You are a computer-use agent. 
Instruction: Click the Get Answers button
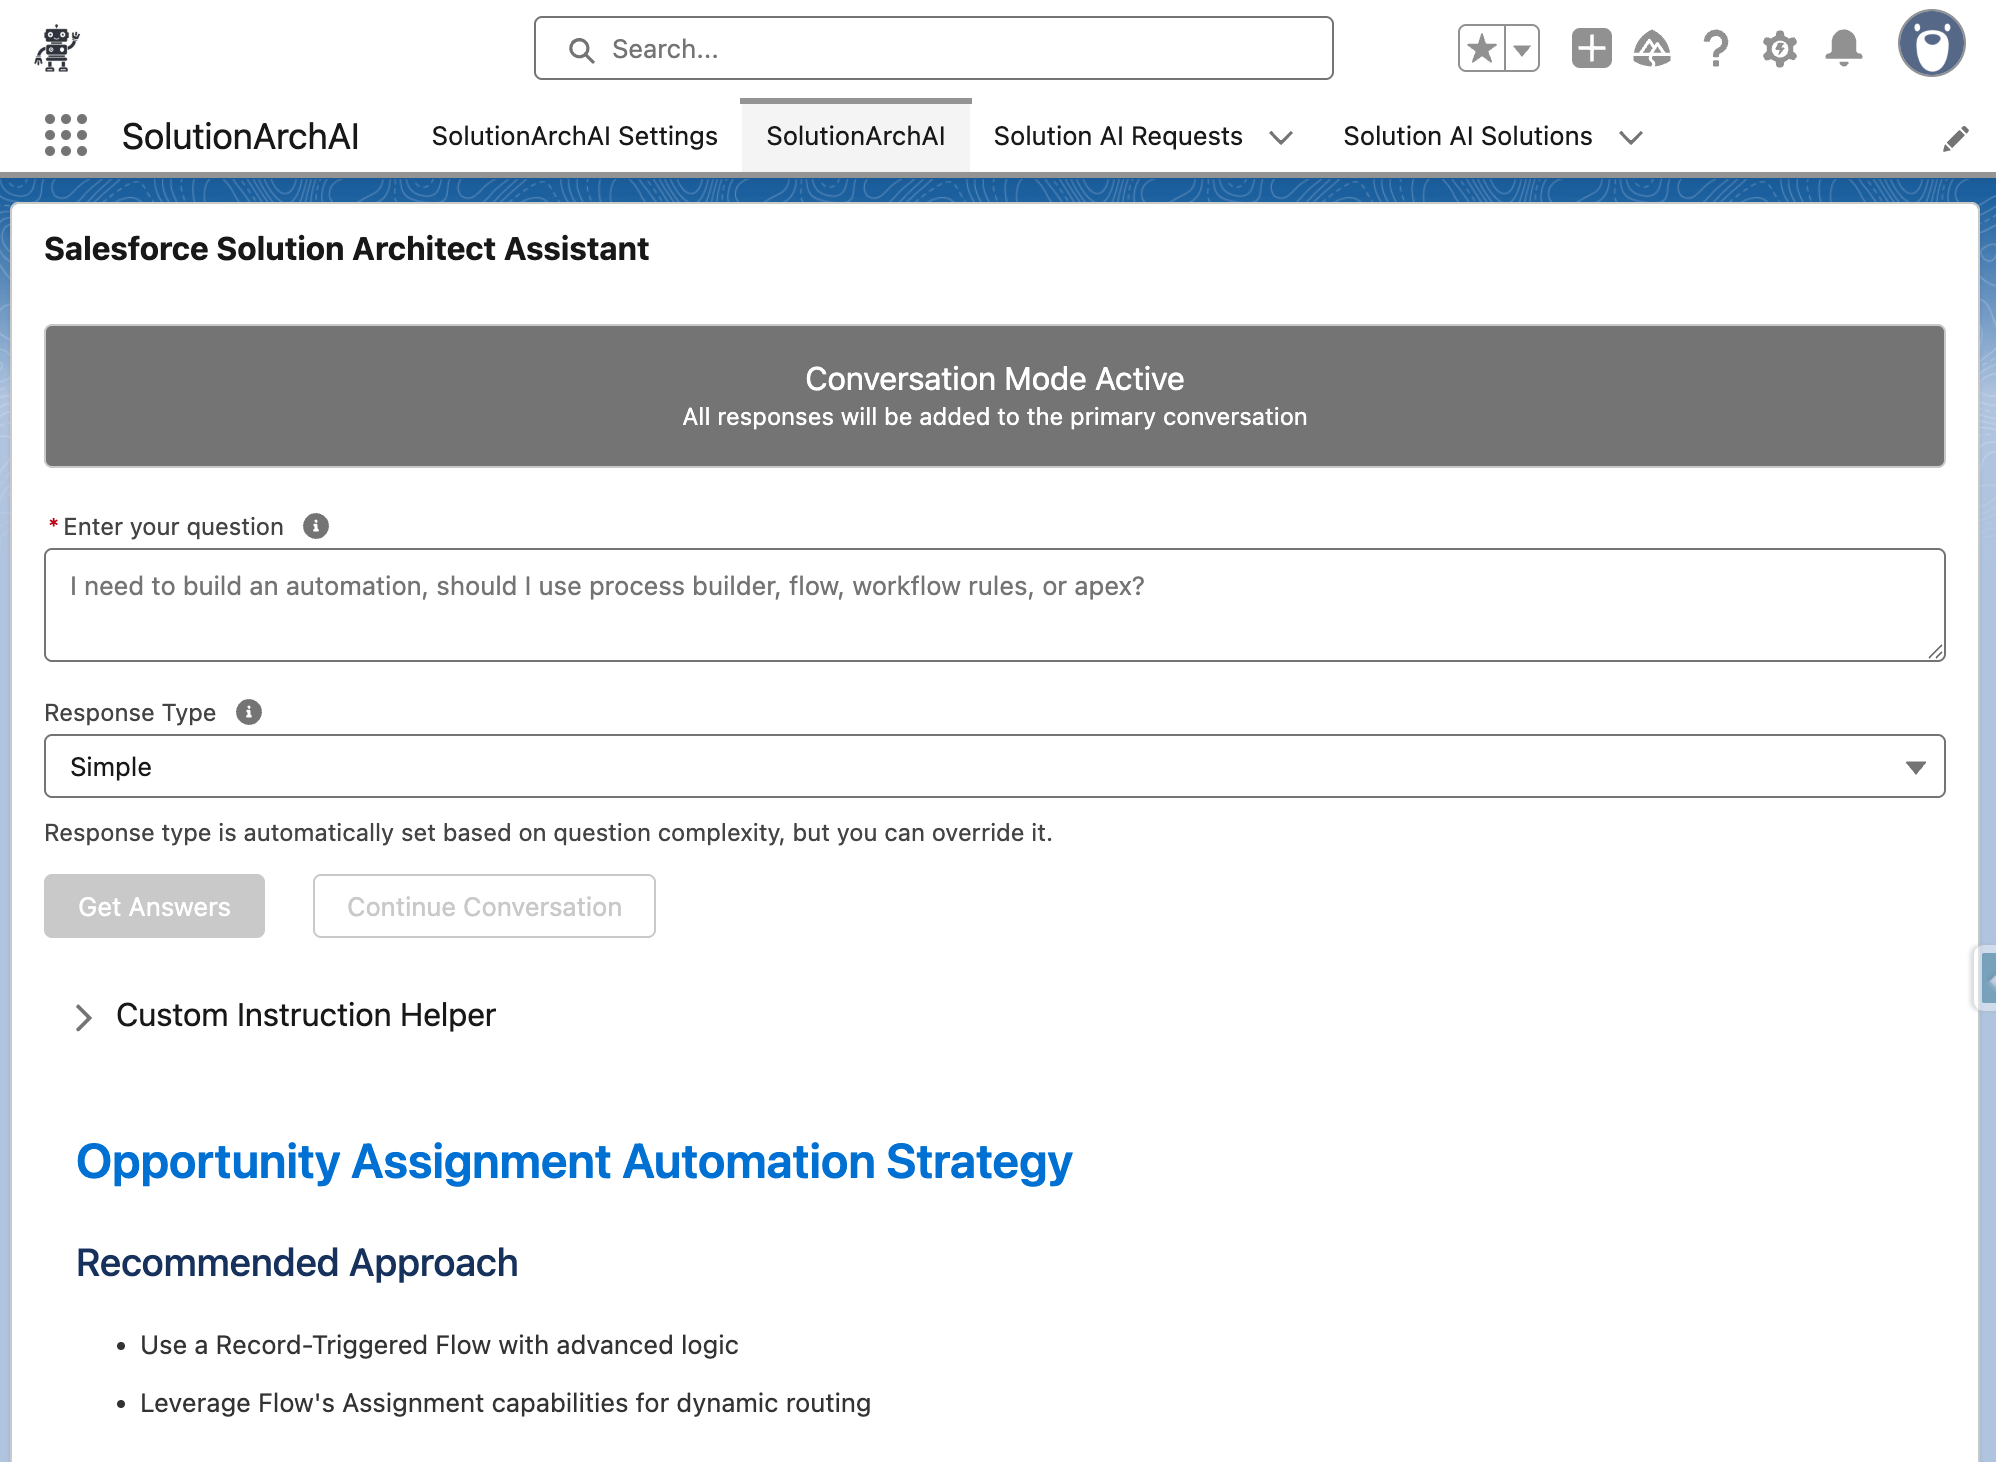tap(154, 906)
